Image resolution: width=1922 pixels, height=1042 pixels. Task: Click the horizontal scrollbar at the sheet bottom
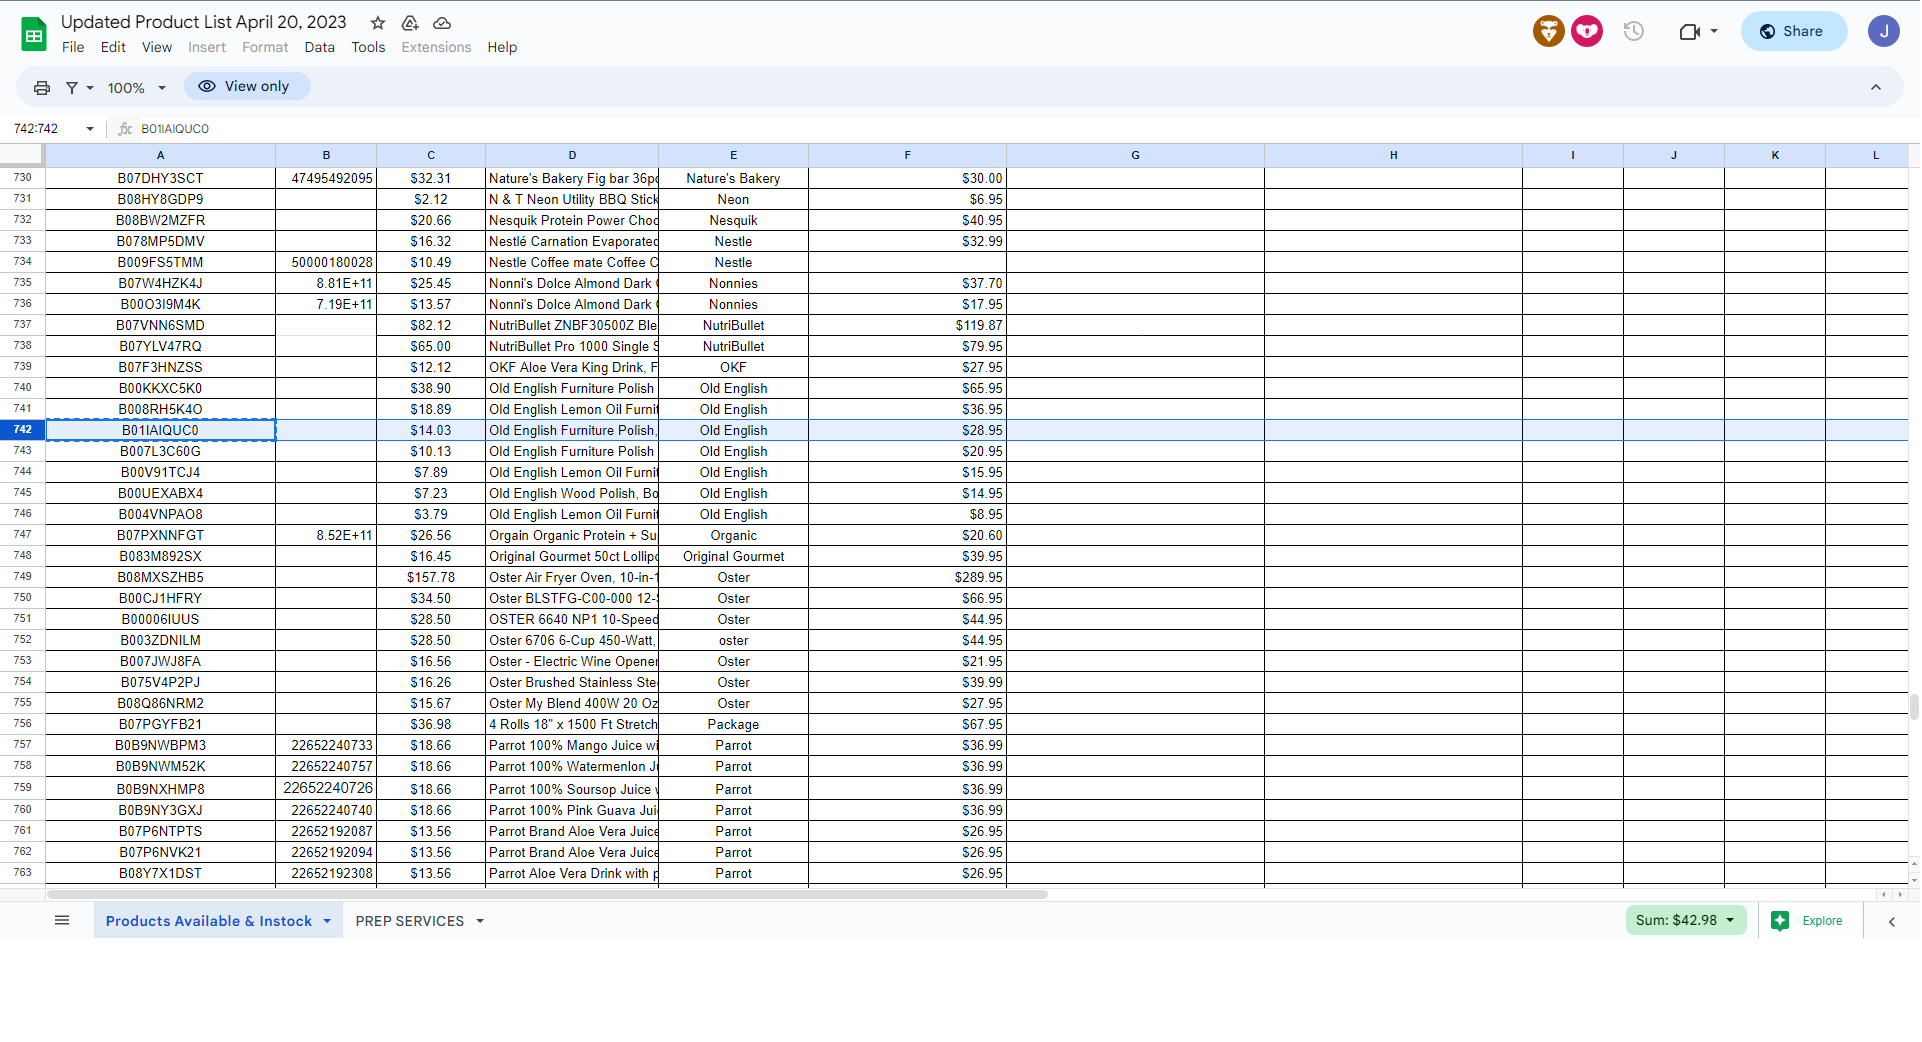pos(547,894)
